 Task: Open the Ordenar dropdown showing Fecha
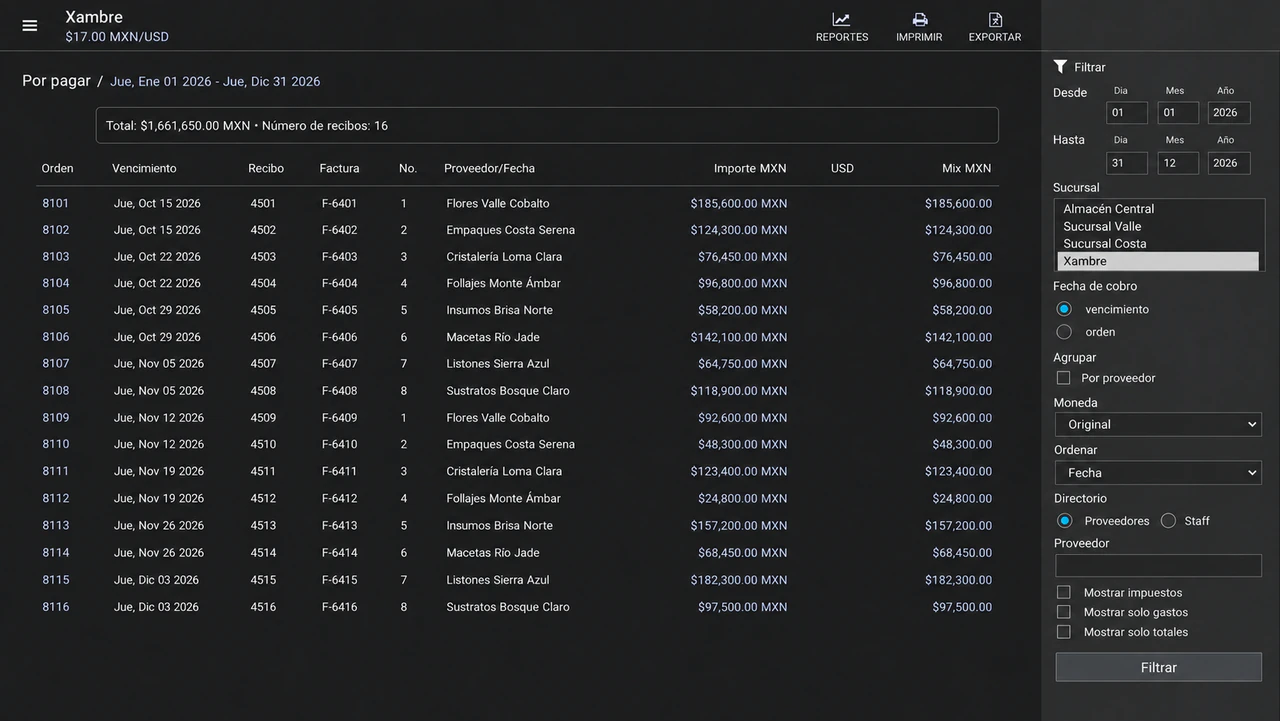[1158, 473]
